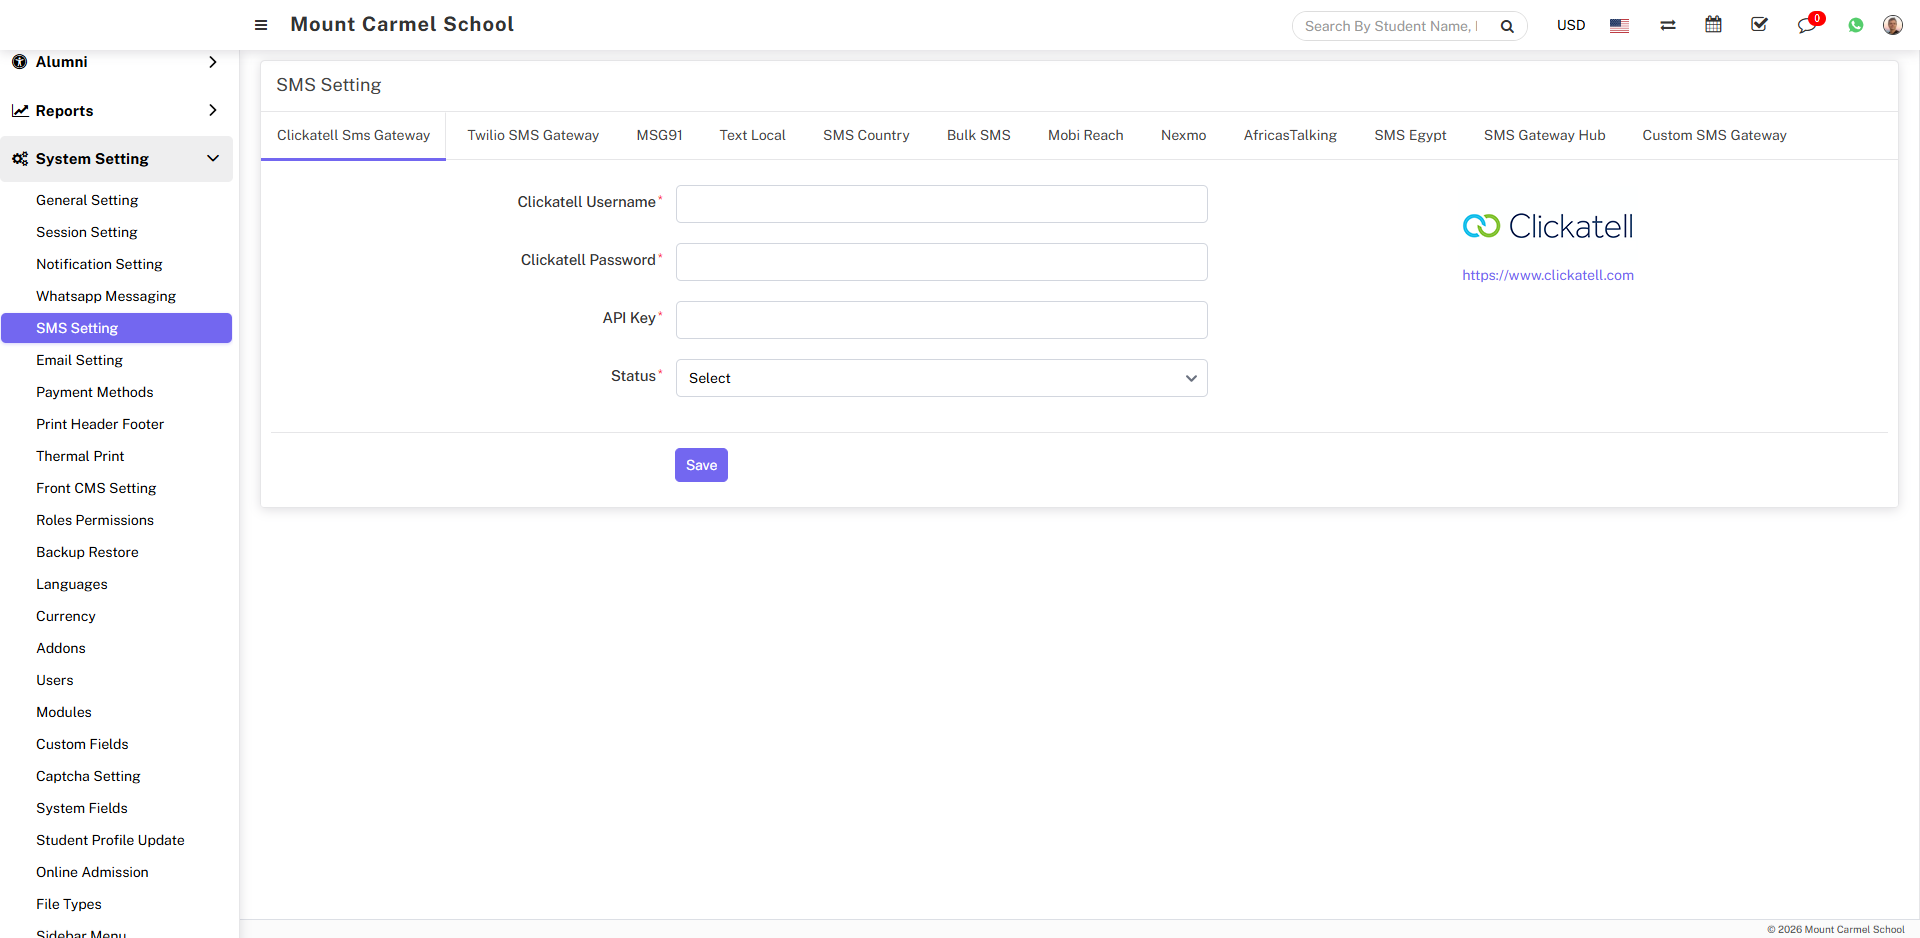Open the calendar icon in header
This screenshot has width=1920, height=938.
1713,25
